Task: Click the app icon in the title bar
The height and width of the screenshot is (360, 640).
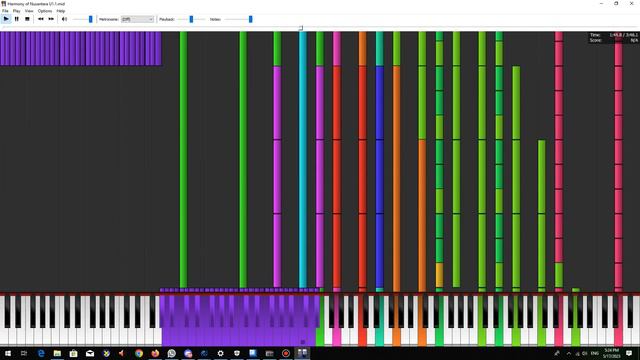Action: click(x=4, y=4)
